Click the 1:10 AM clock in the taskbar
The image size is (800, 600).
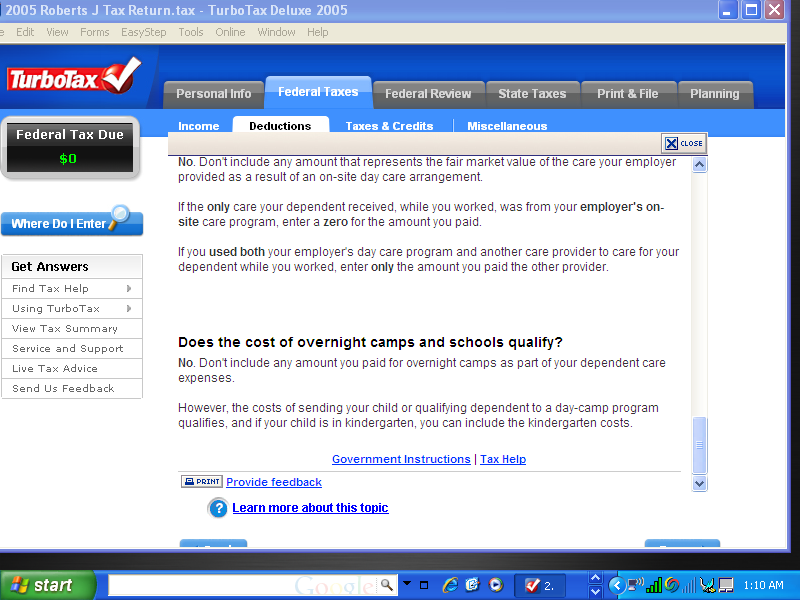pyautogui.click(x=763, y=585)
